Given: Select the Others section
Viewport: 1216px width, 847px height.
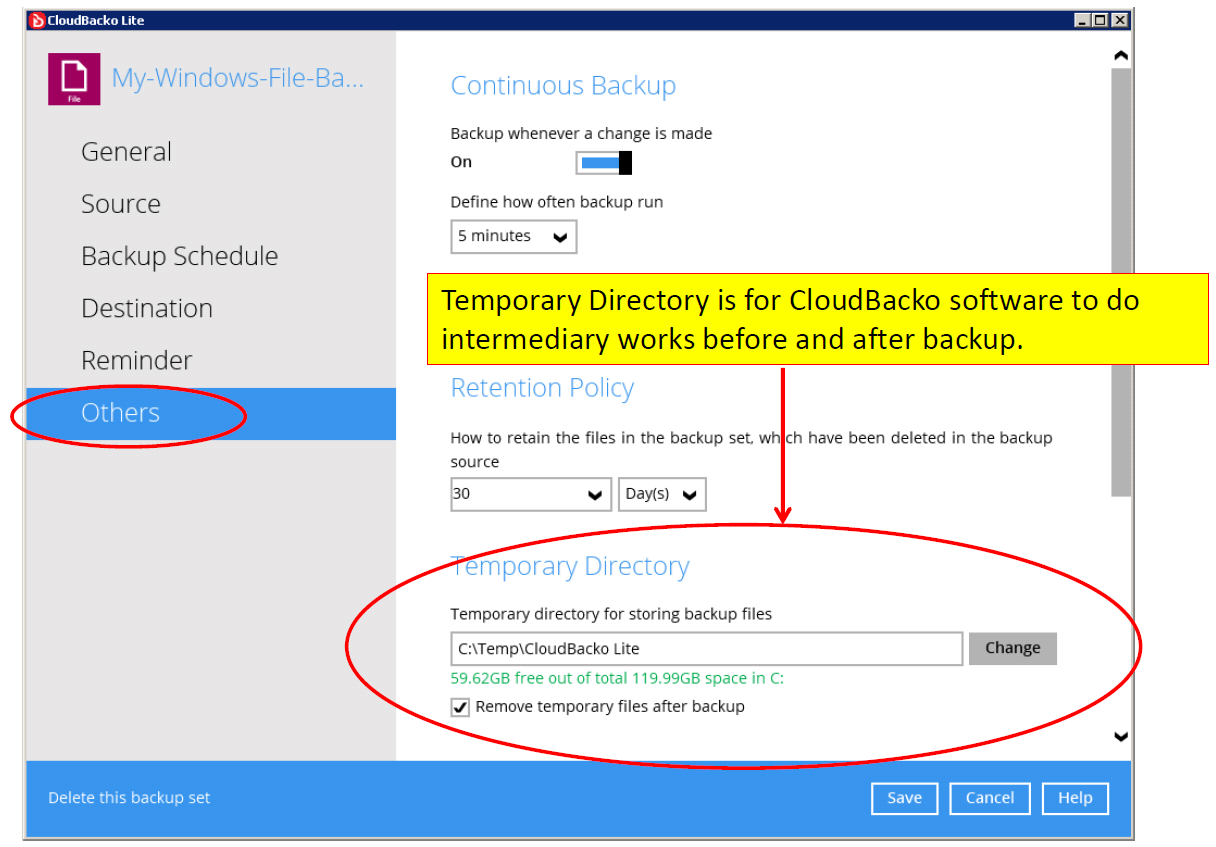Looking at the screenshot, I should tap(211, 413).
